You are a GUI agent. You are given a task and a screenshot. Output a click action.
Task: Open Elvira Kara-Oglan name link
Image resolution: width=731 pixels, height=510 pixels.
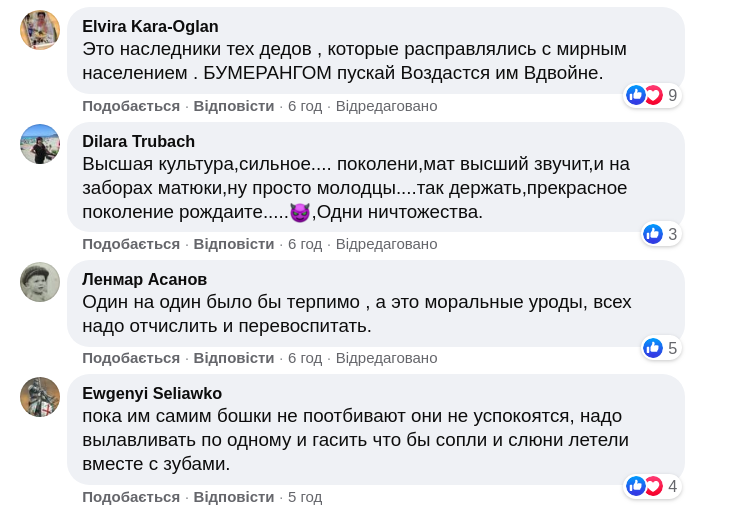[x=150, y=27]
